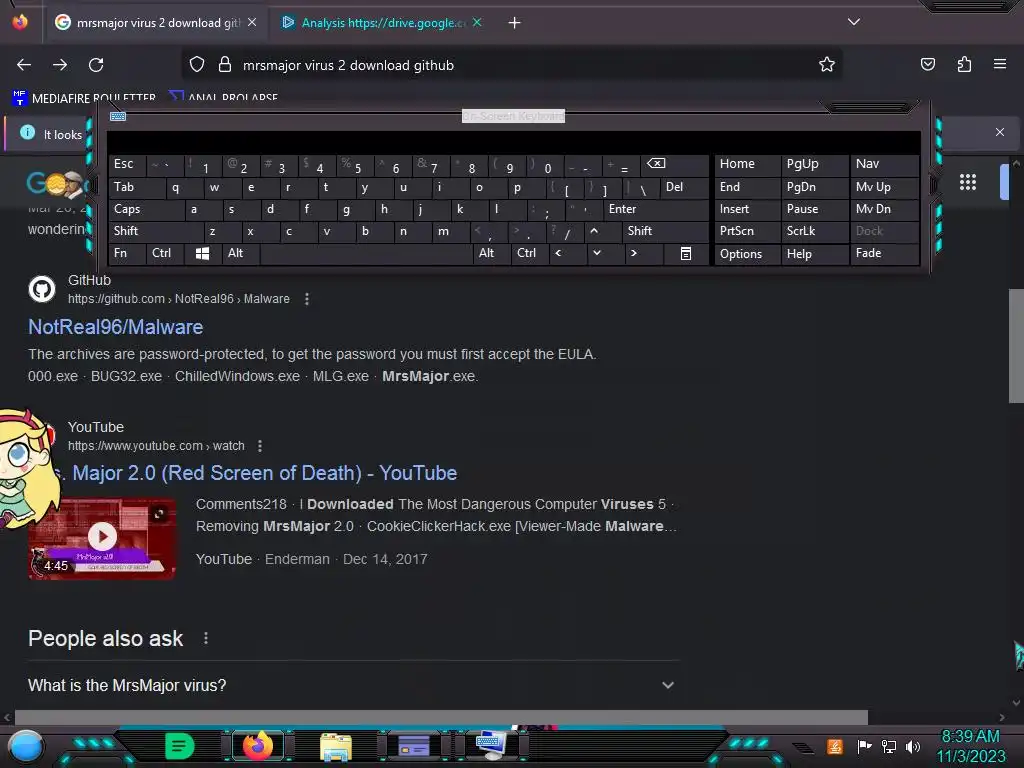Screen dimensions: 1024x768
Task: Reload the current page
Action: tap(96, 65)
